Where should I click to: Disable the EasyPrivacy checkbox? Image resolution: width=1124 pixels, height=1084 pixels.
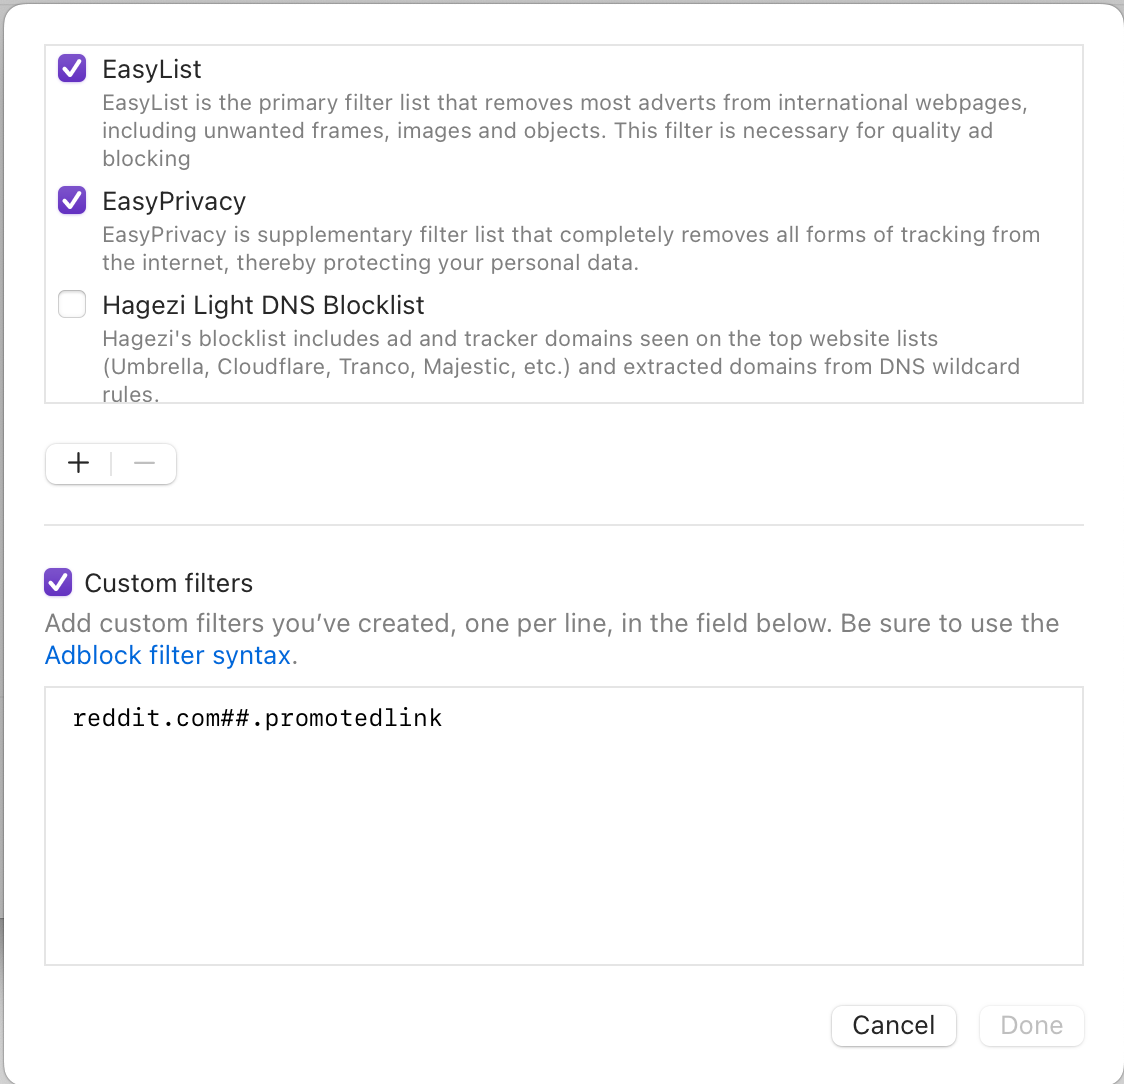tap(72, 200)
